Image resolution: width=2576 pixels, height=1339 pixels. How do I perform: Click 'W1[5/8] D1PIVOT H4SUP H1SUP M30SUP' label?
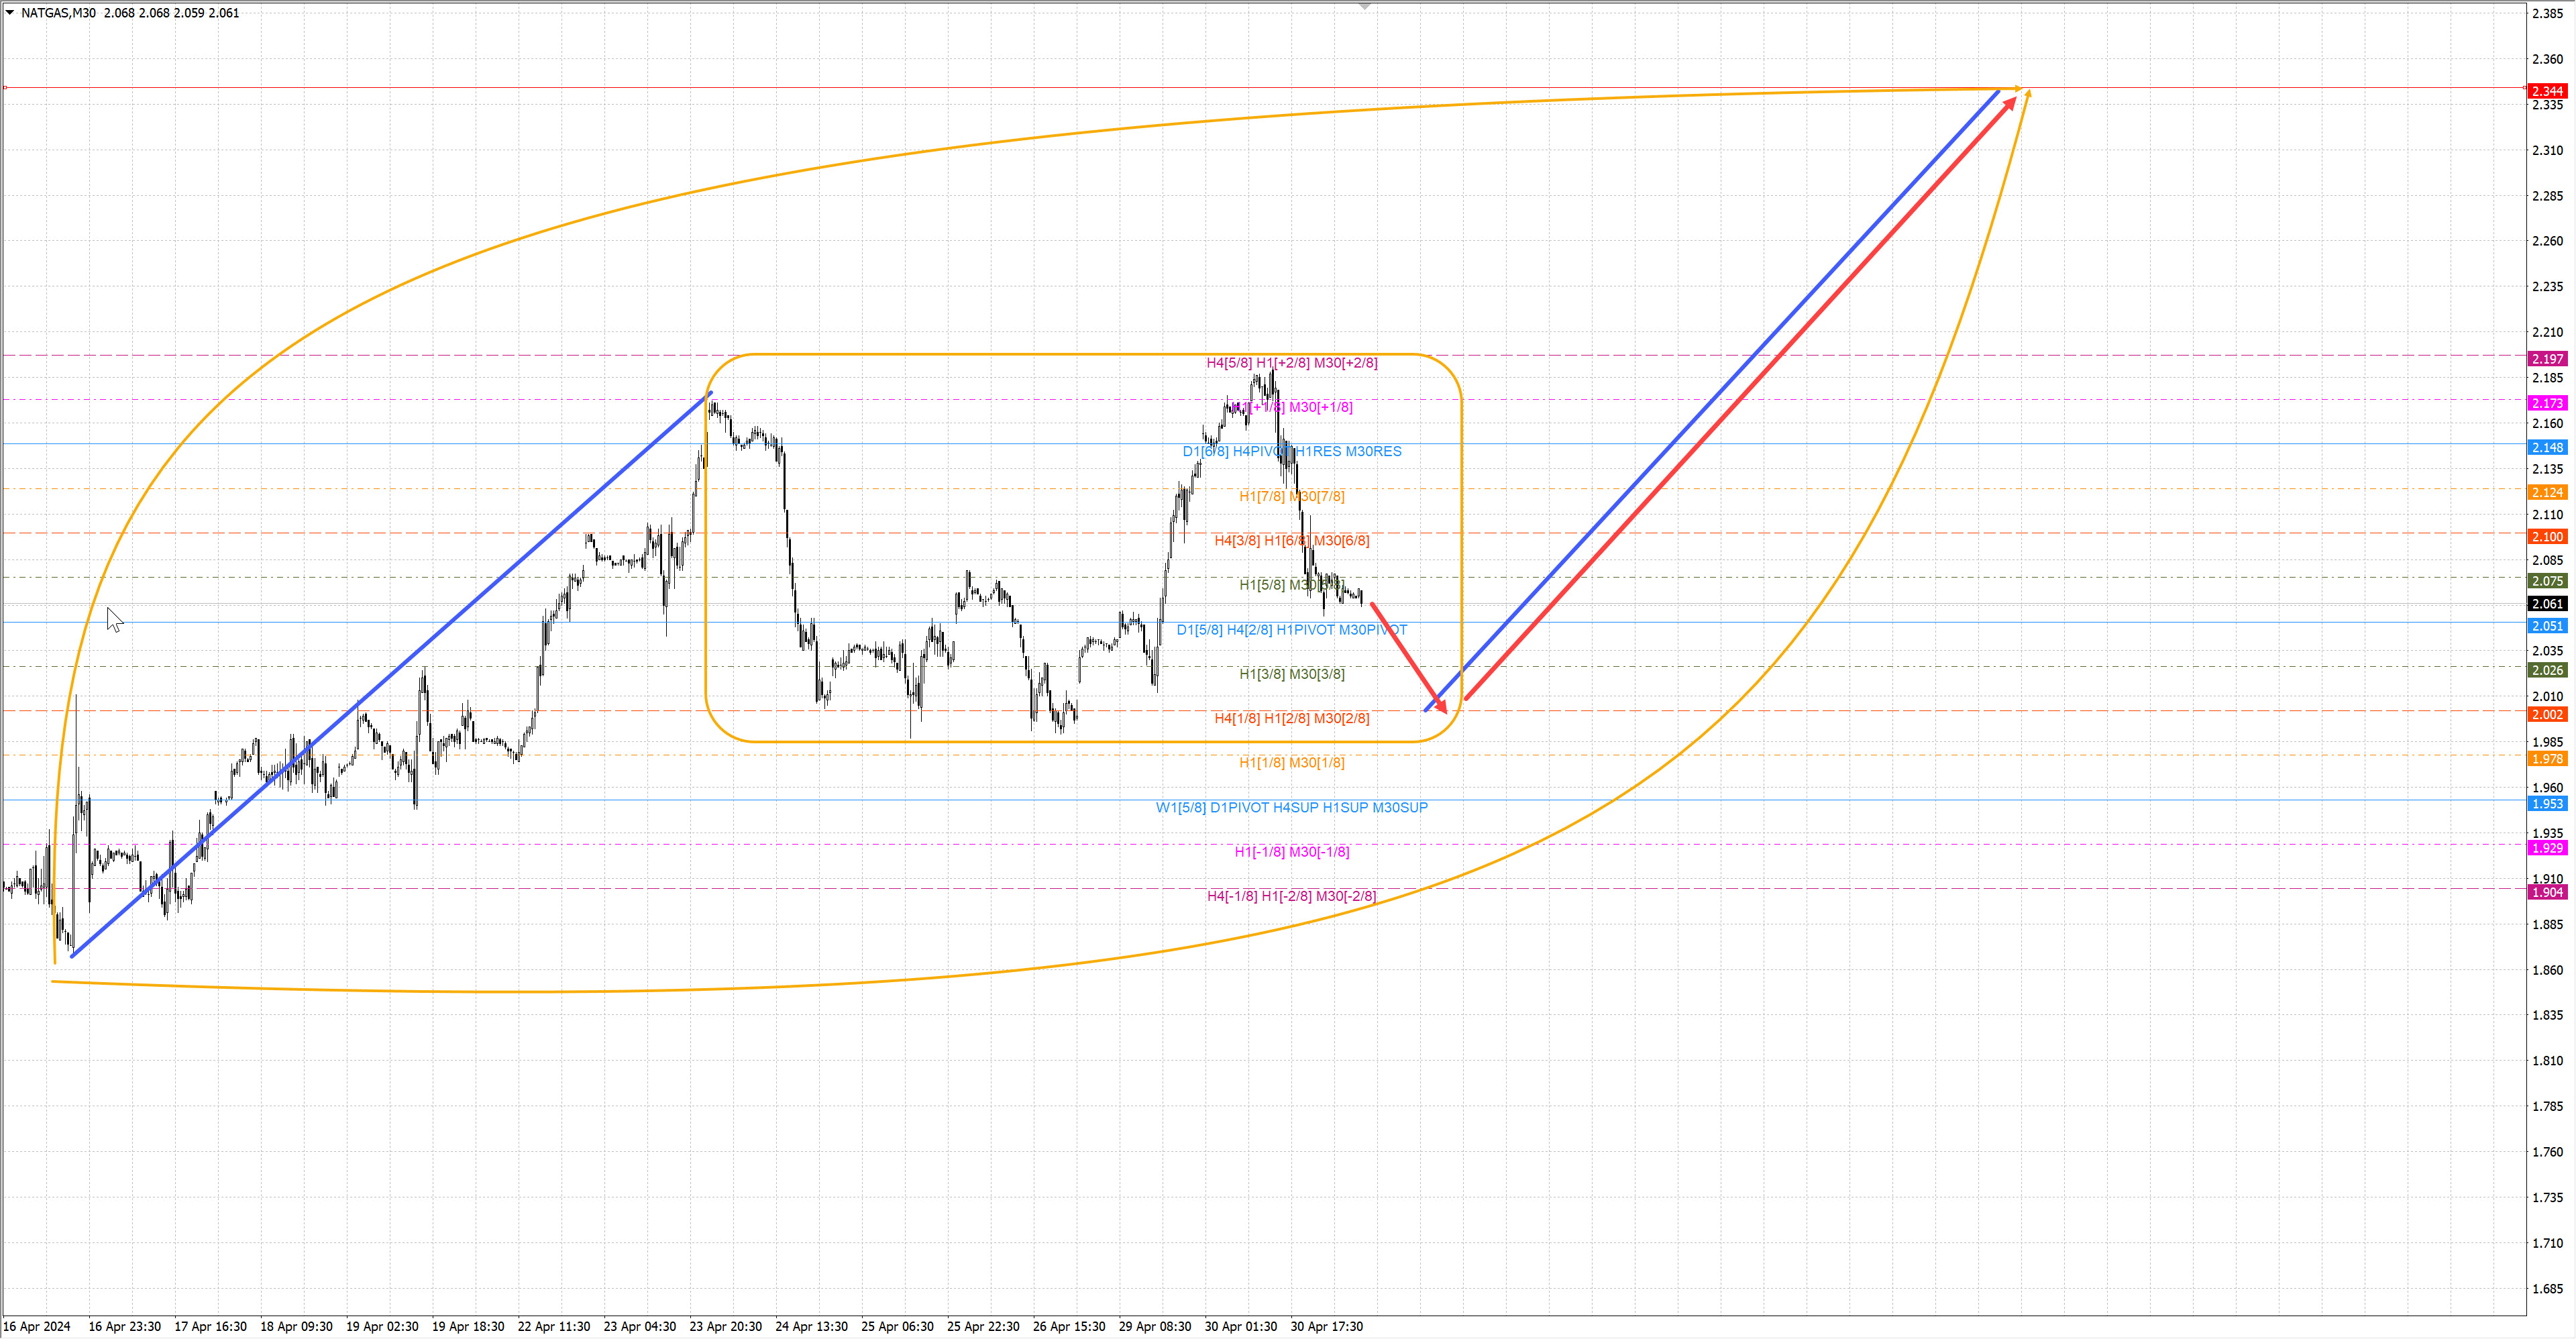1291,808
